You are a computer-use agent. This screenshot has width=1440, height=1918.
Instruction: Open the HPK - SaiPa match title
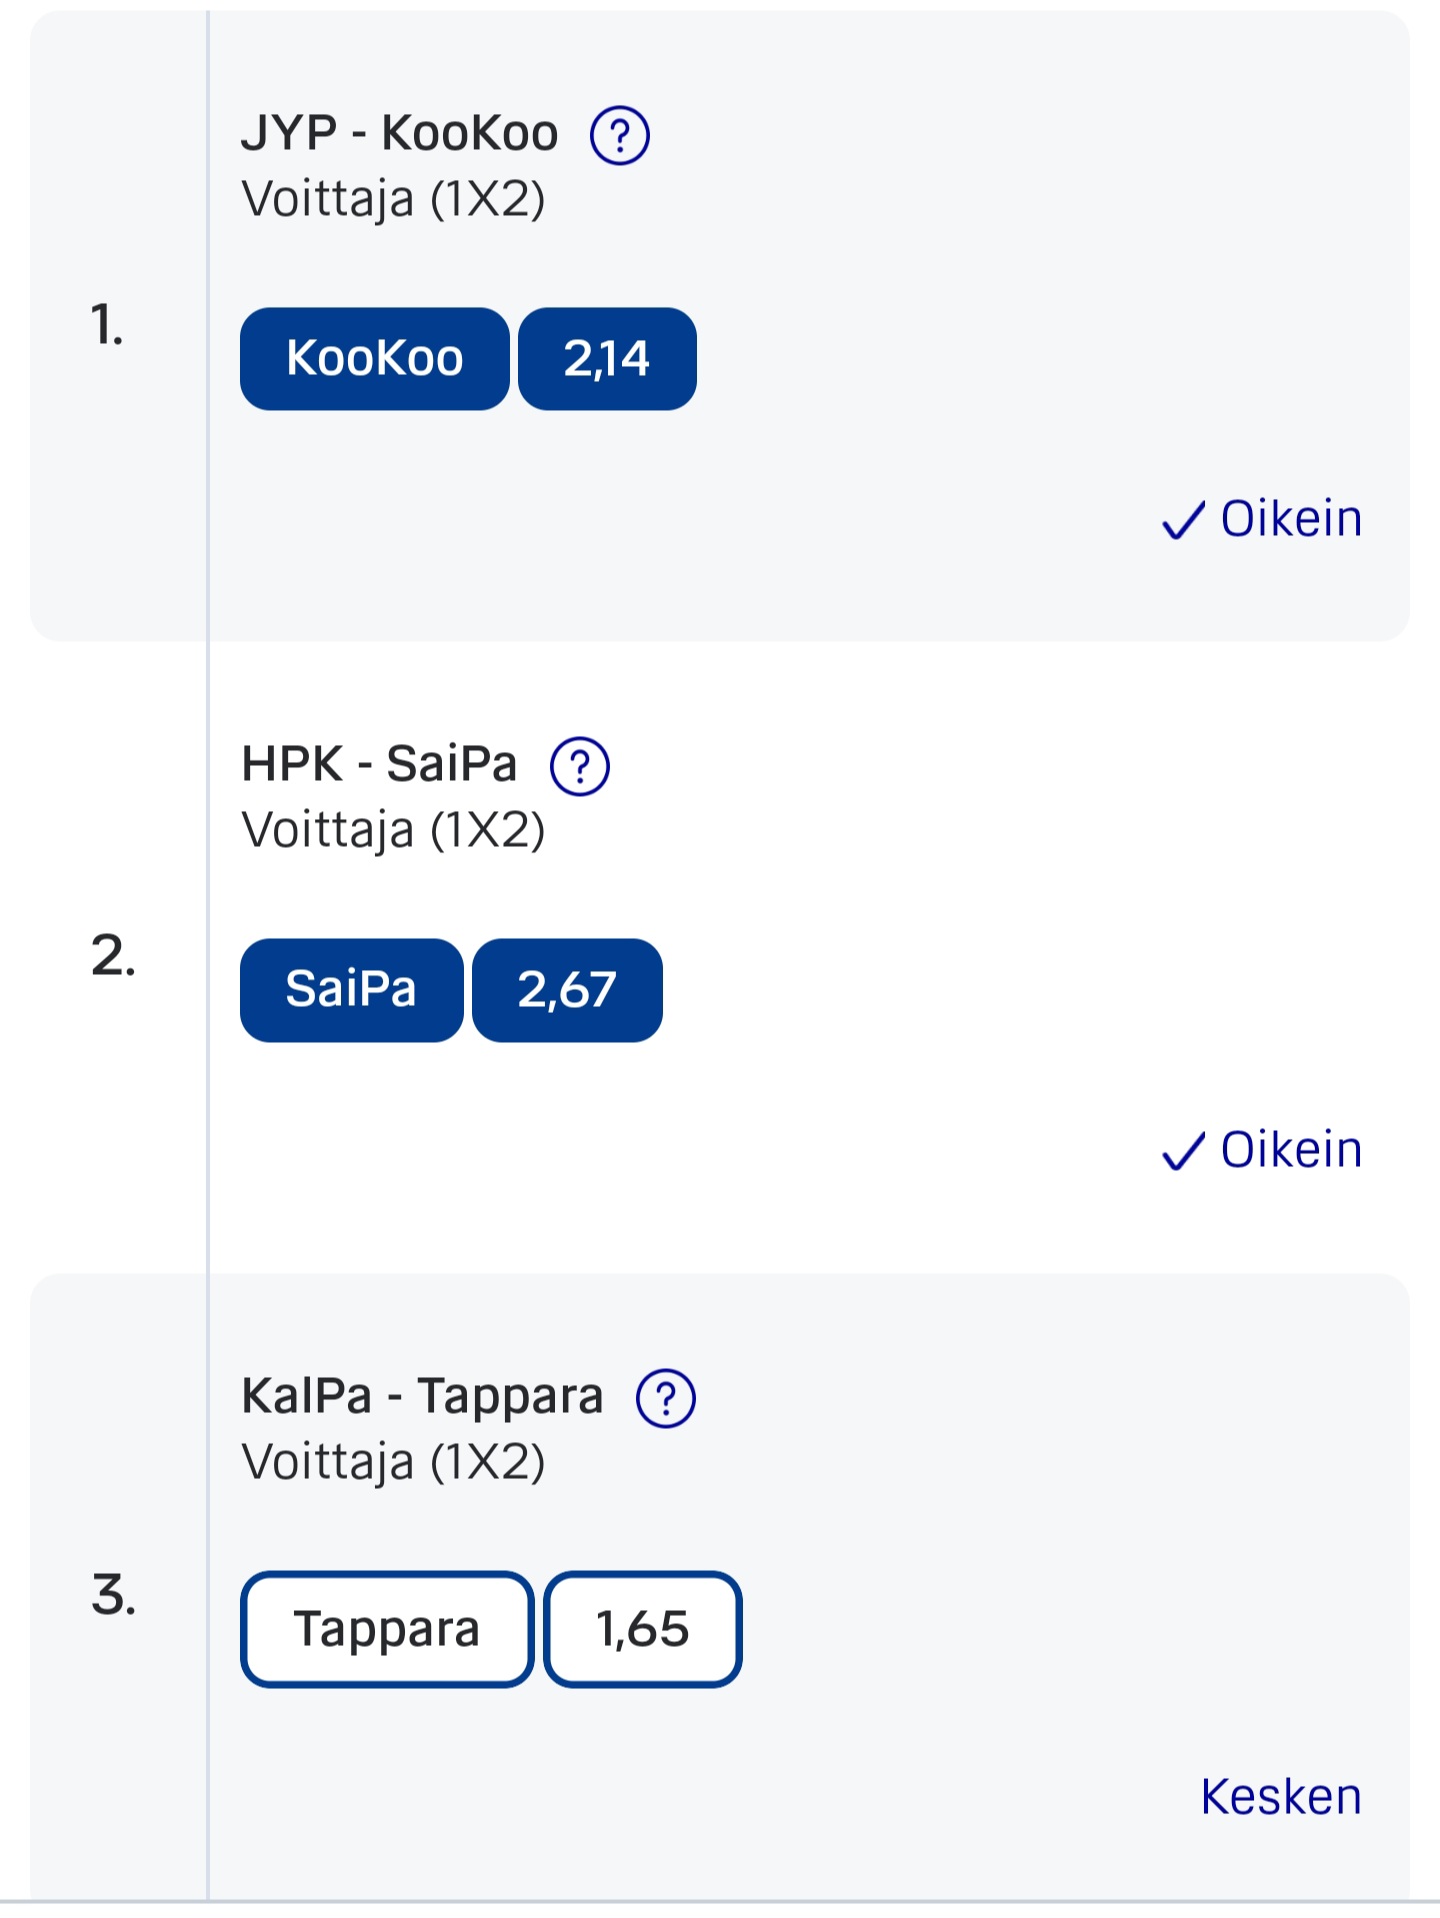(x=380, y=765)
